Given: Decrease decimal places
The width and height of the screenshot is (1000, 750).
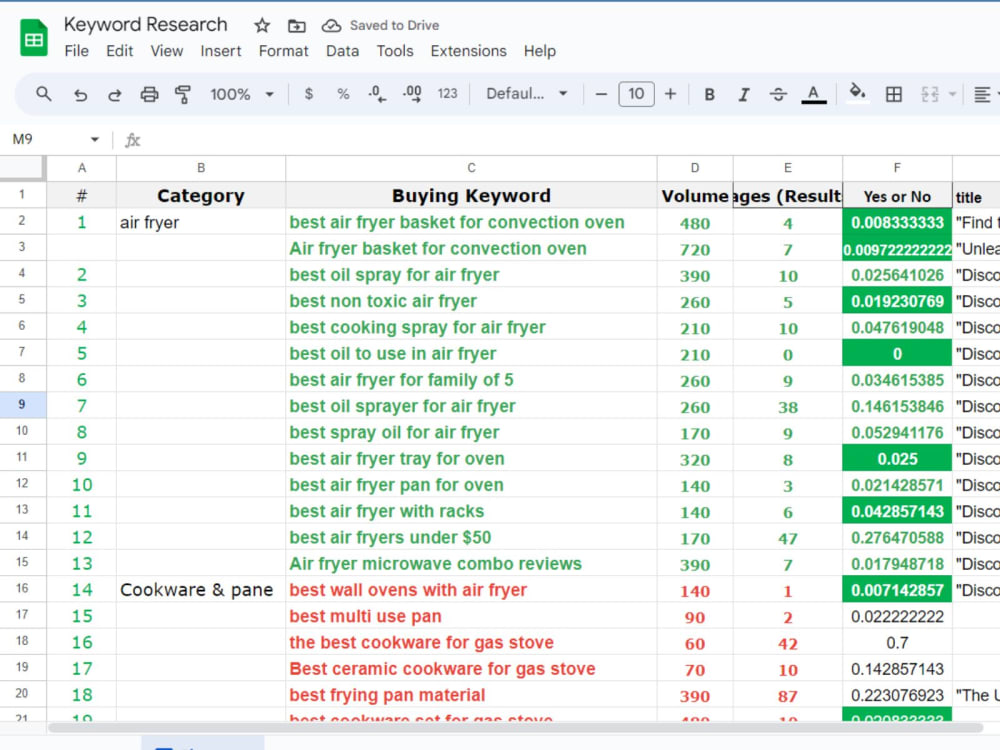Looking at the screenshot, I should pyautogui.click(x=377, y=94).
